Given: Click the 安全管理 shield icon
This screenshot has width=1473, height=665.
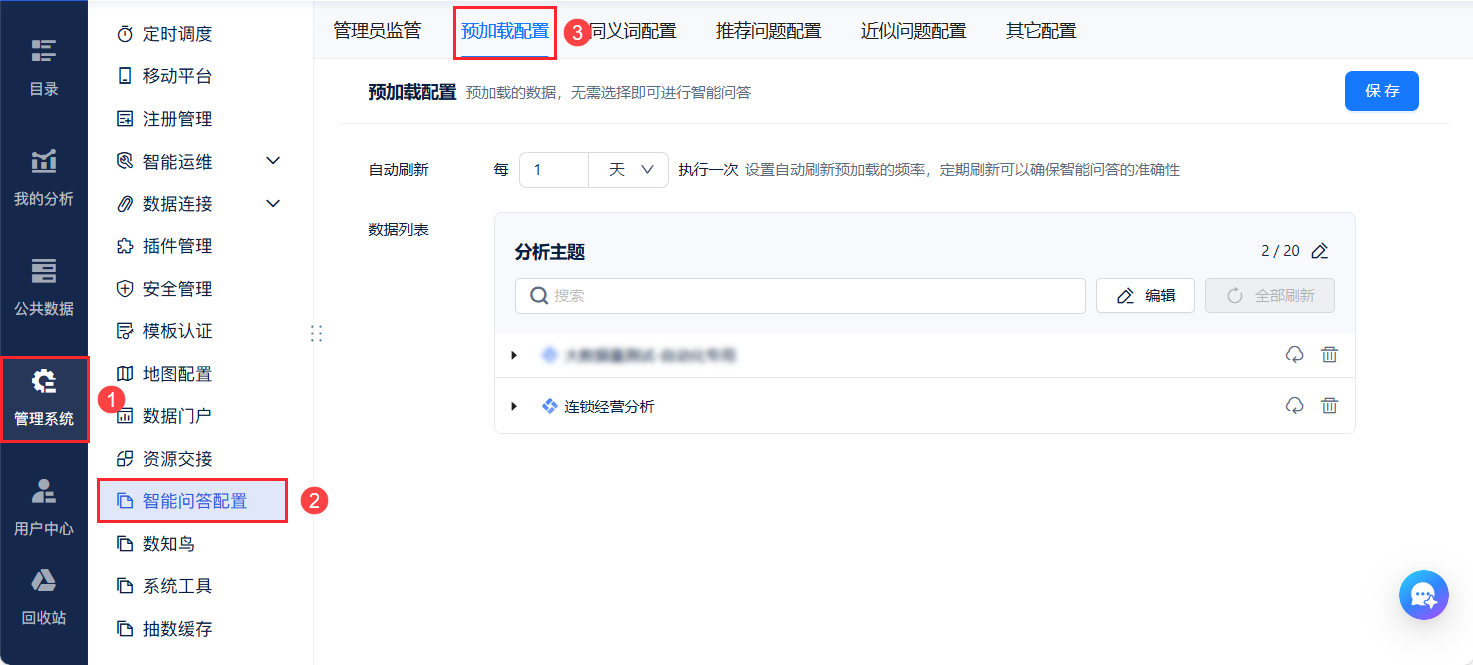Looking at the screenshot, I should click(125, 289).
